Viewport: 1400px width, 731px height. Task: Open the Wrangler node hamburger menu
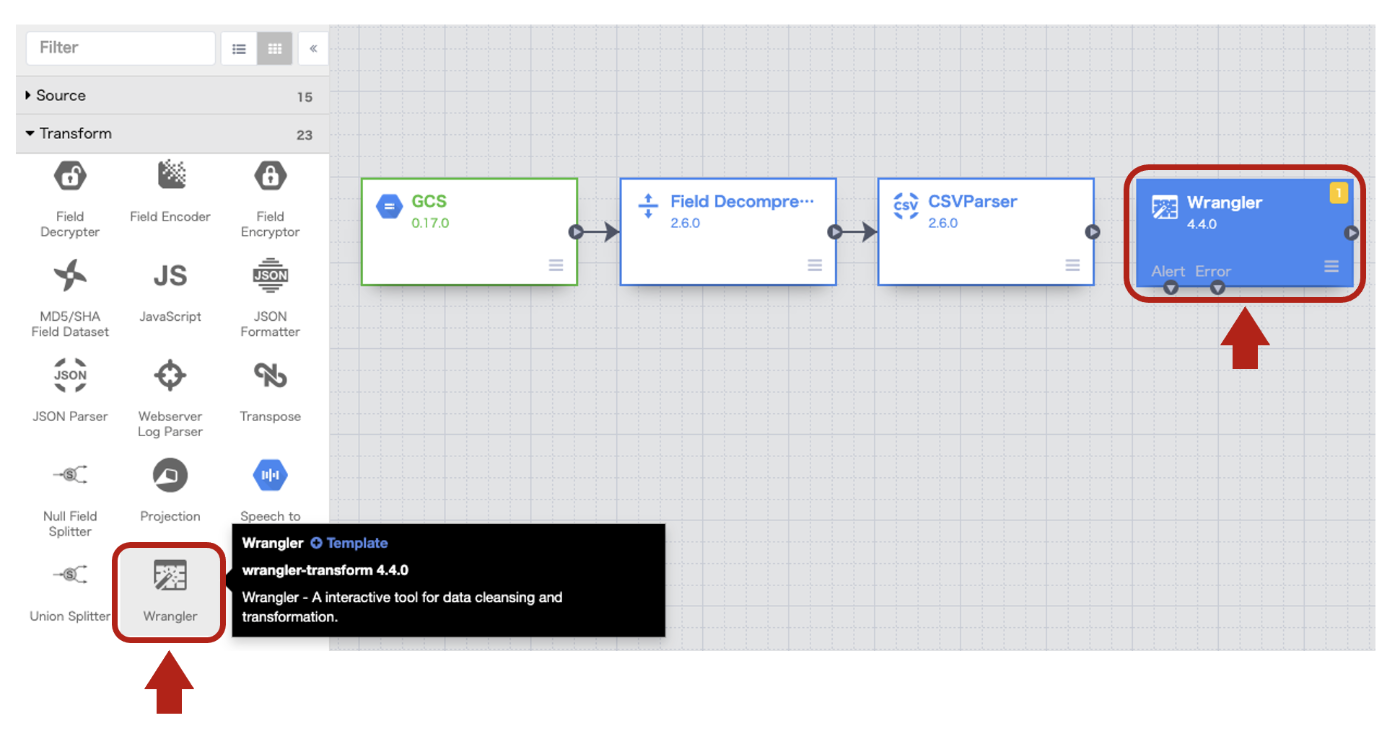1332,266
